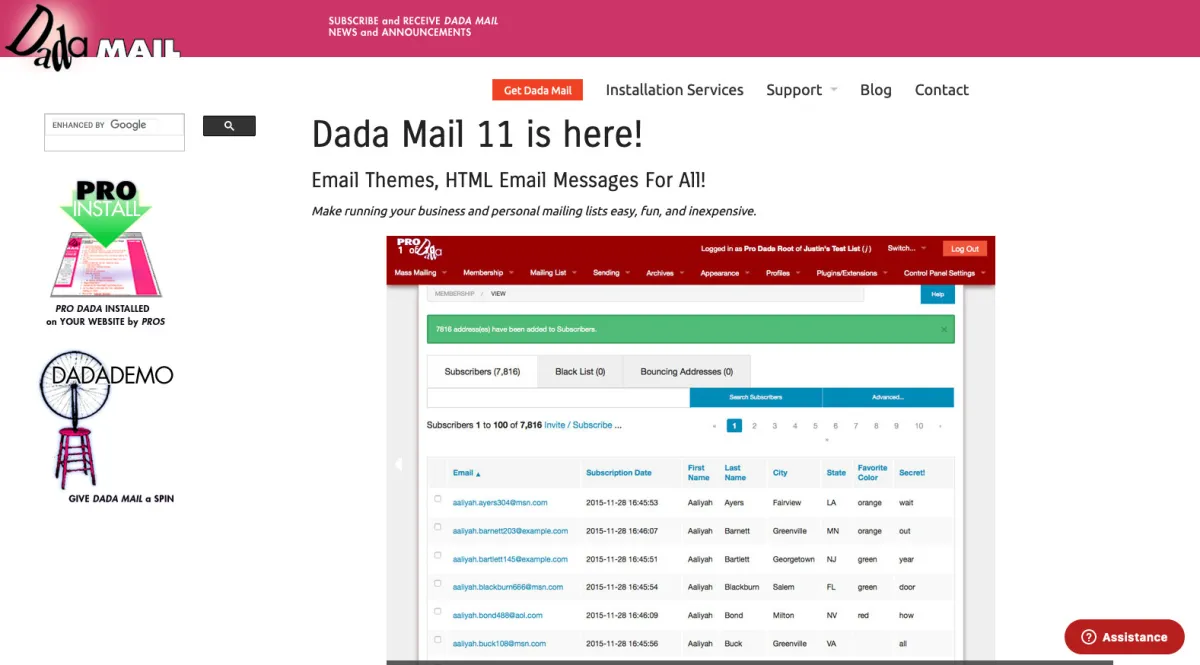Viewport: 1200px width, 665px height.
Task: Expand the Support dropdown in site navigation
Action: [801, 90]
